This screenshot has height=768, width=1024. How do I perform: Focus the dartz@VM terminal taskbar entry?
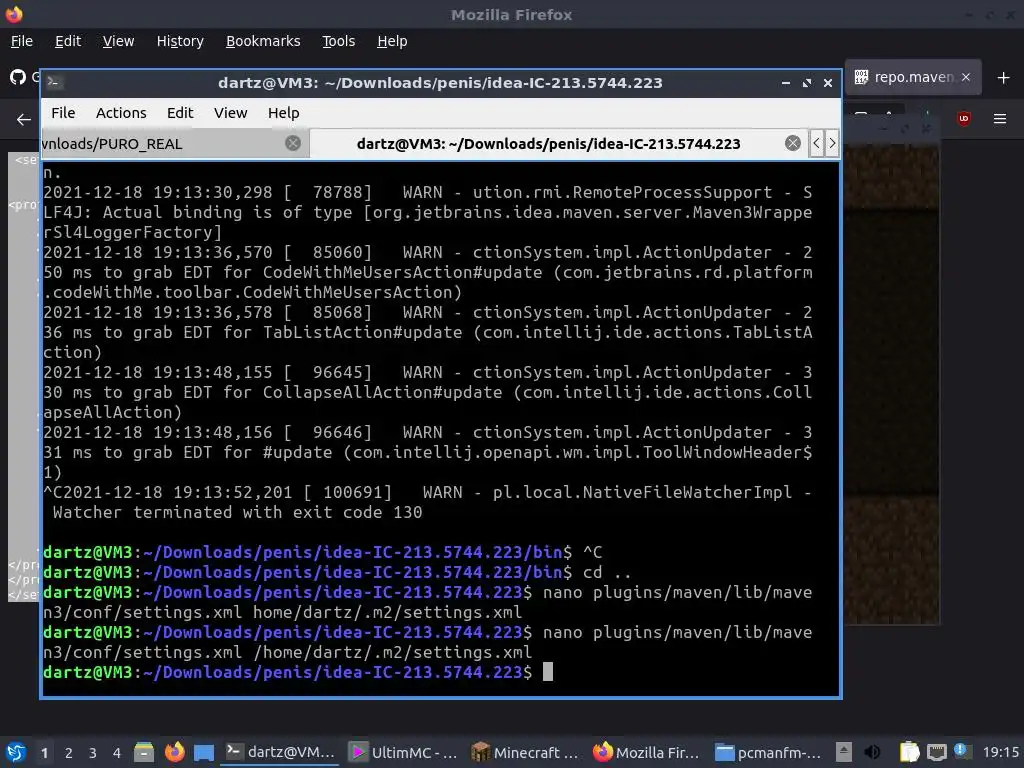[x=281, y=752]
